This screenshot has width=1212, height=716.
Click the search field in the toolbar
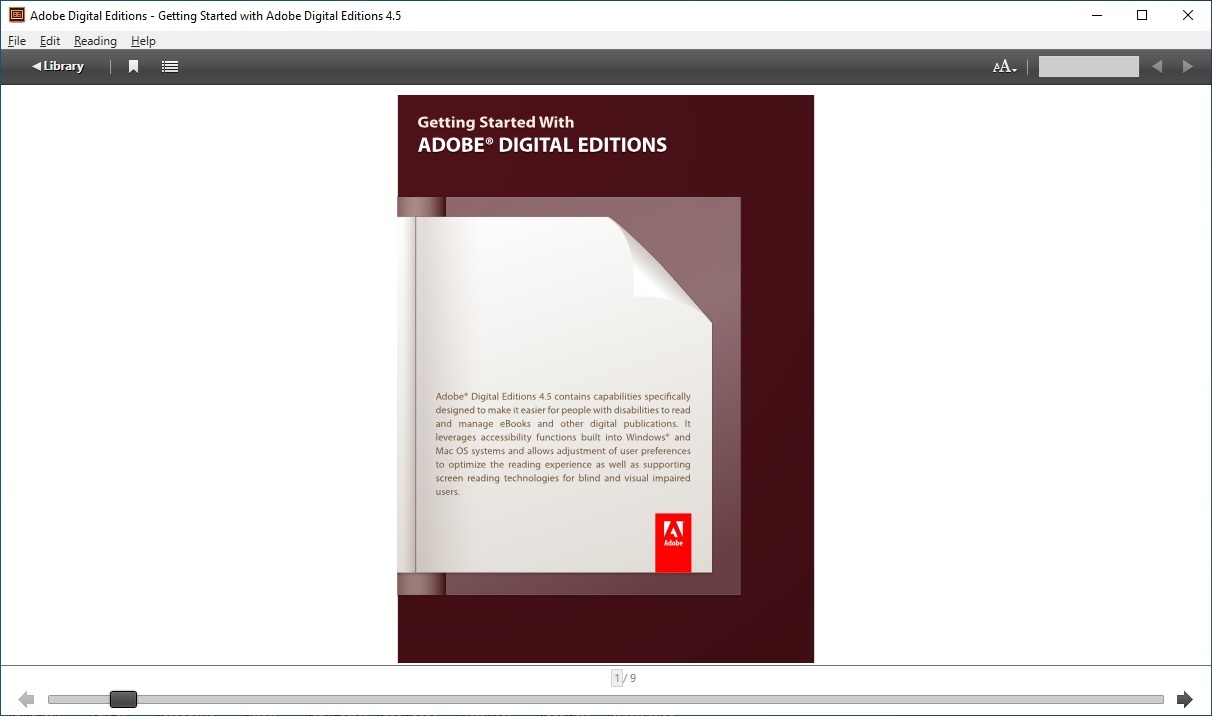click(x=1088, y=67)
